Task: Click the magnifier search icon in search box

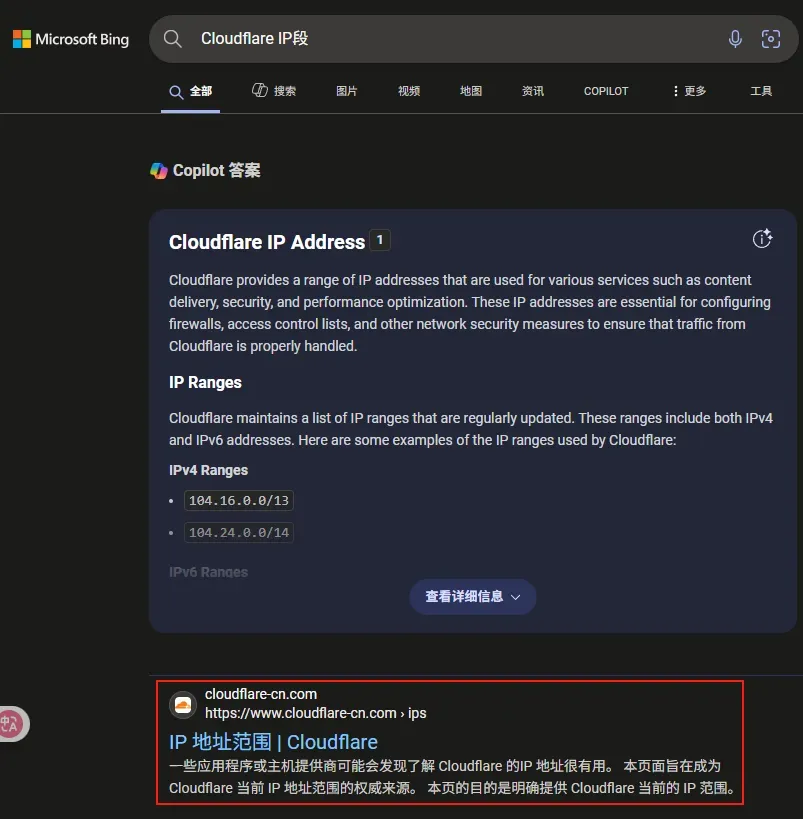Action: (x=173, y=39)
